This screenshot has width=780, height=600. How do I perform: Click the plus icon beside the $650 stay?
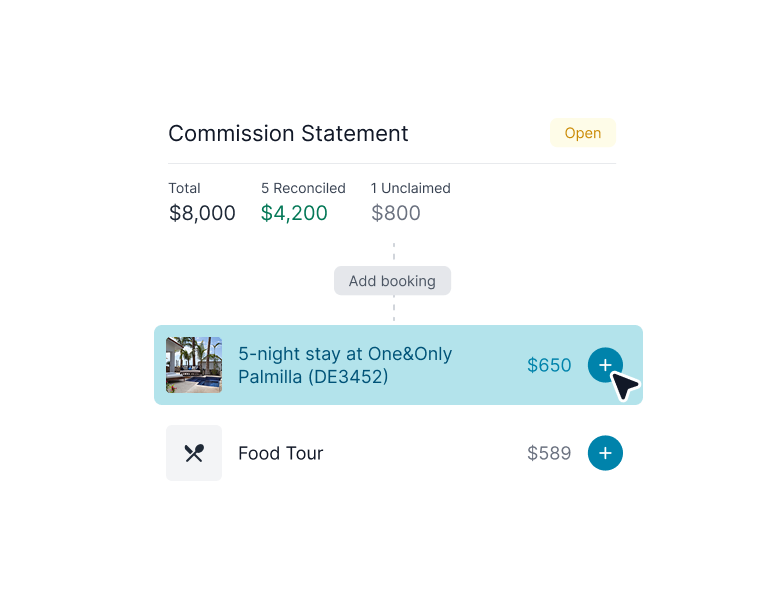coord(604,365)
